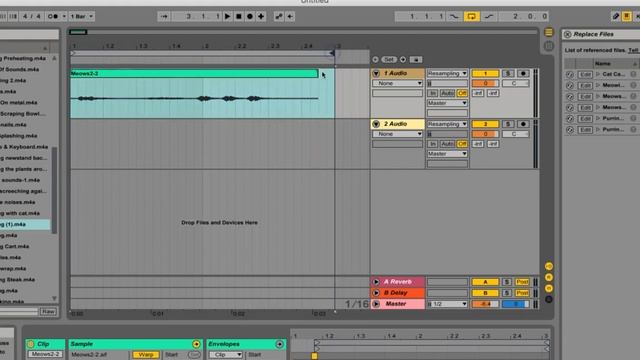640x360 pixels.
Task: Toggle the 2 Audio track activator
Action: click(x=485, y=124)
